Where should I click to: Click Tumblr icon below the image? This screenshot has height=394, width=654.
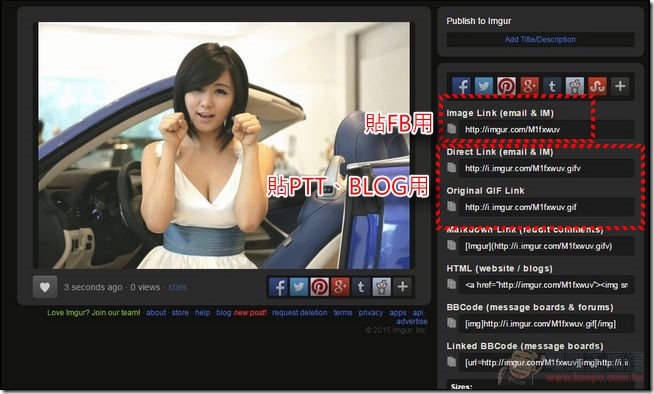coord(361,287)
